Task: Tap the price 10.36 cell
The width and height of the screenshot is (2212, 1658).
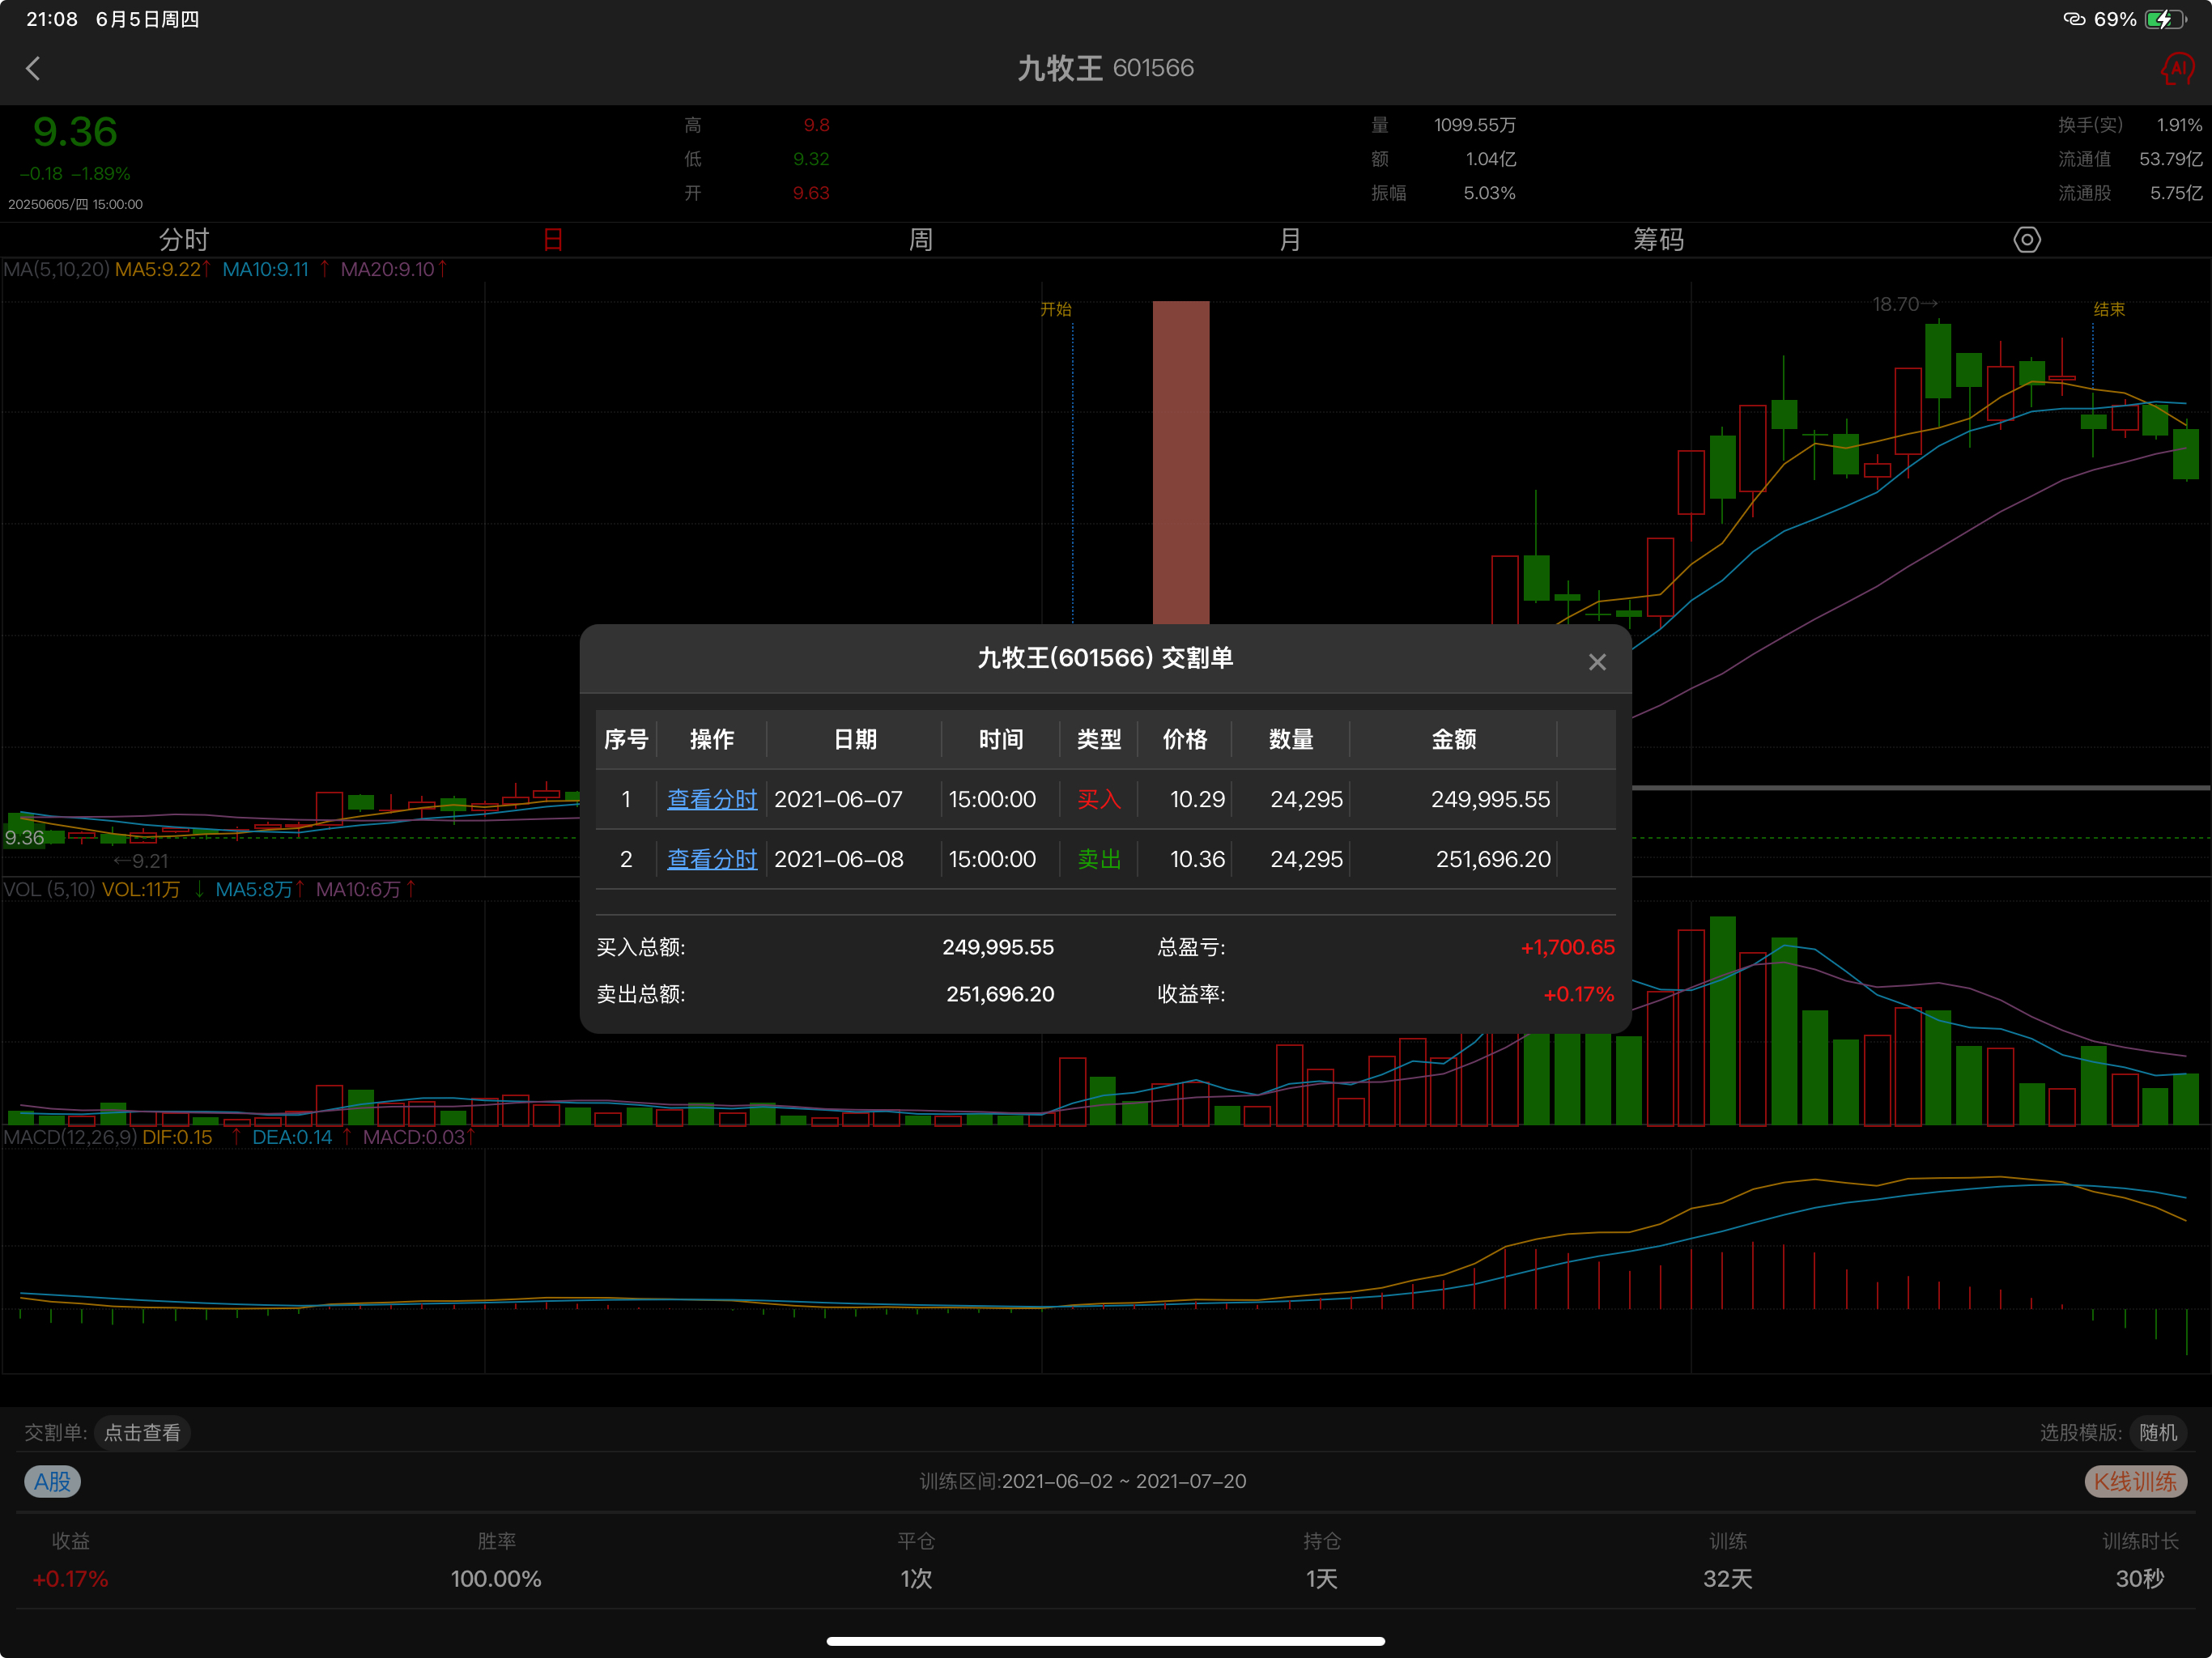Action: point(1197,859)
